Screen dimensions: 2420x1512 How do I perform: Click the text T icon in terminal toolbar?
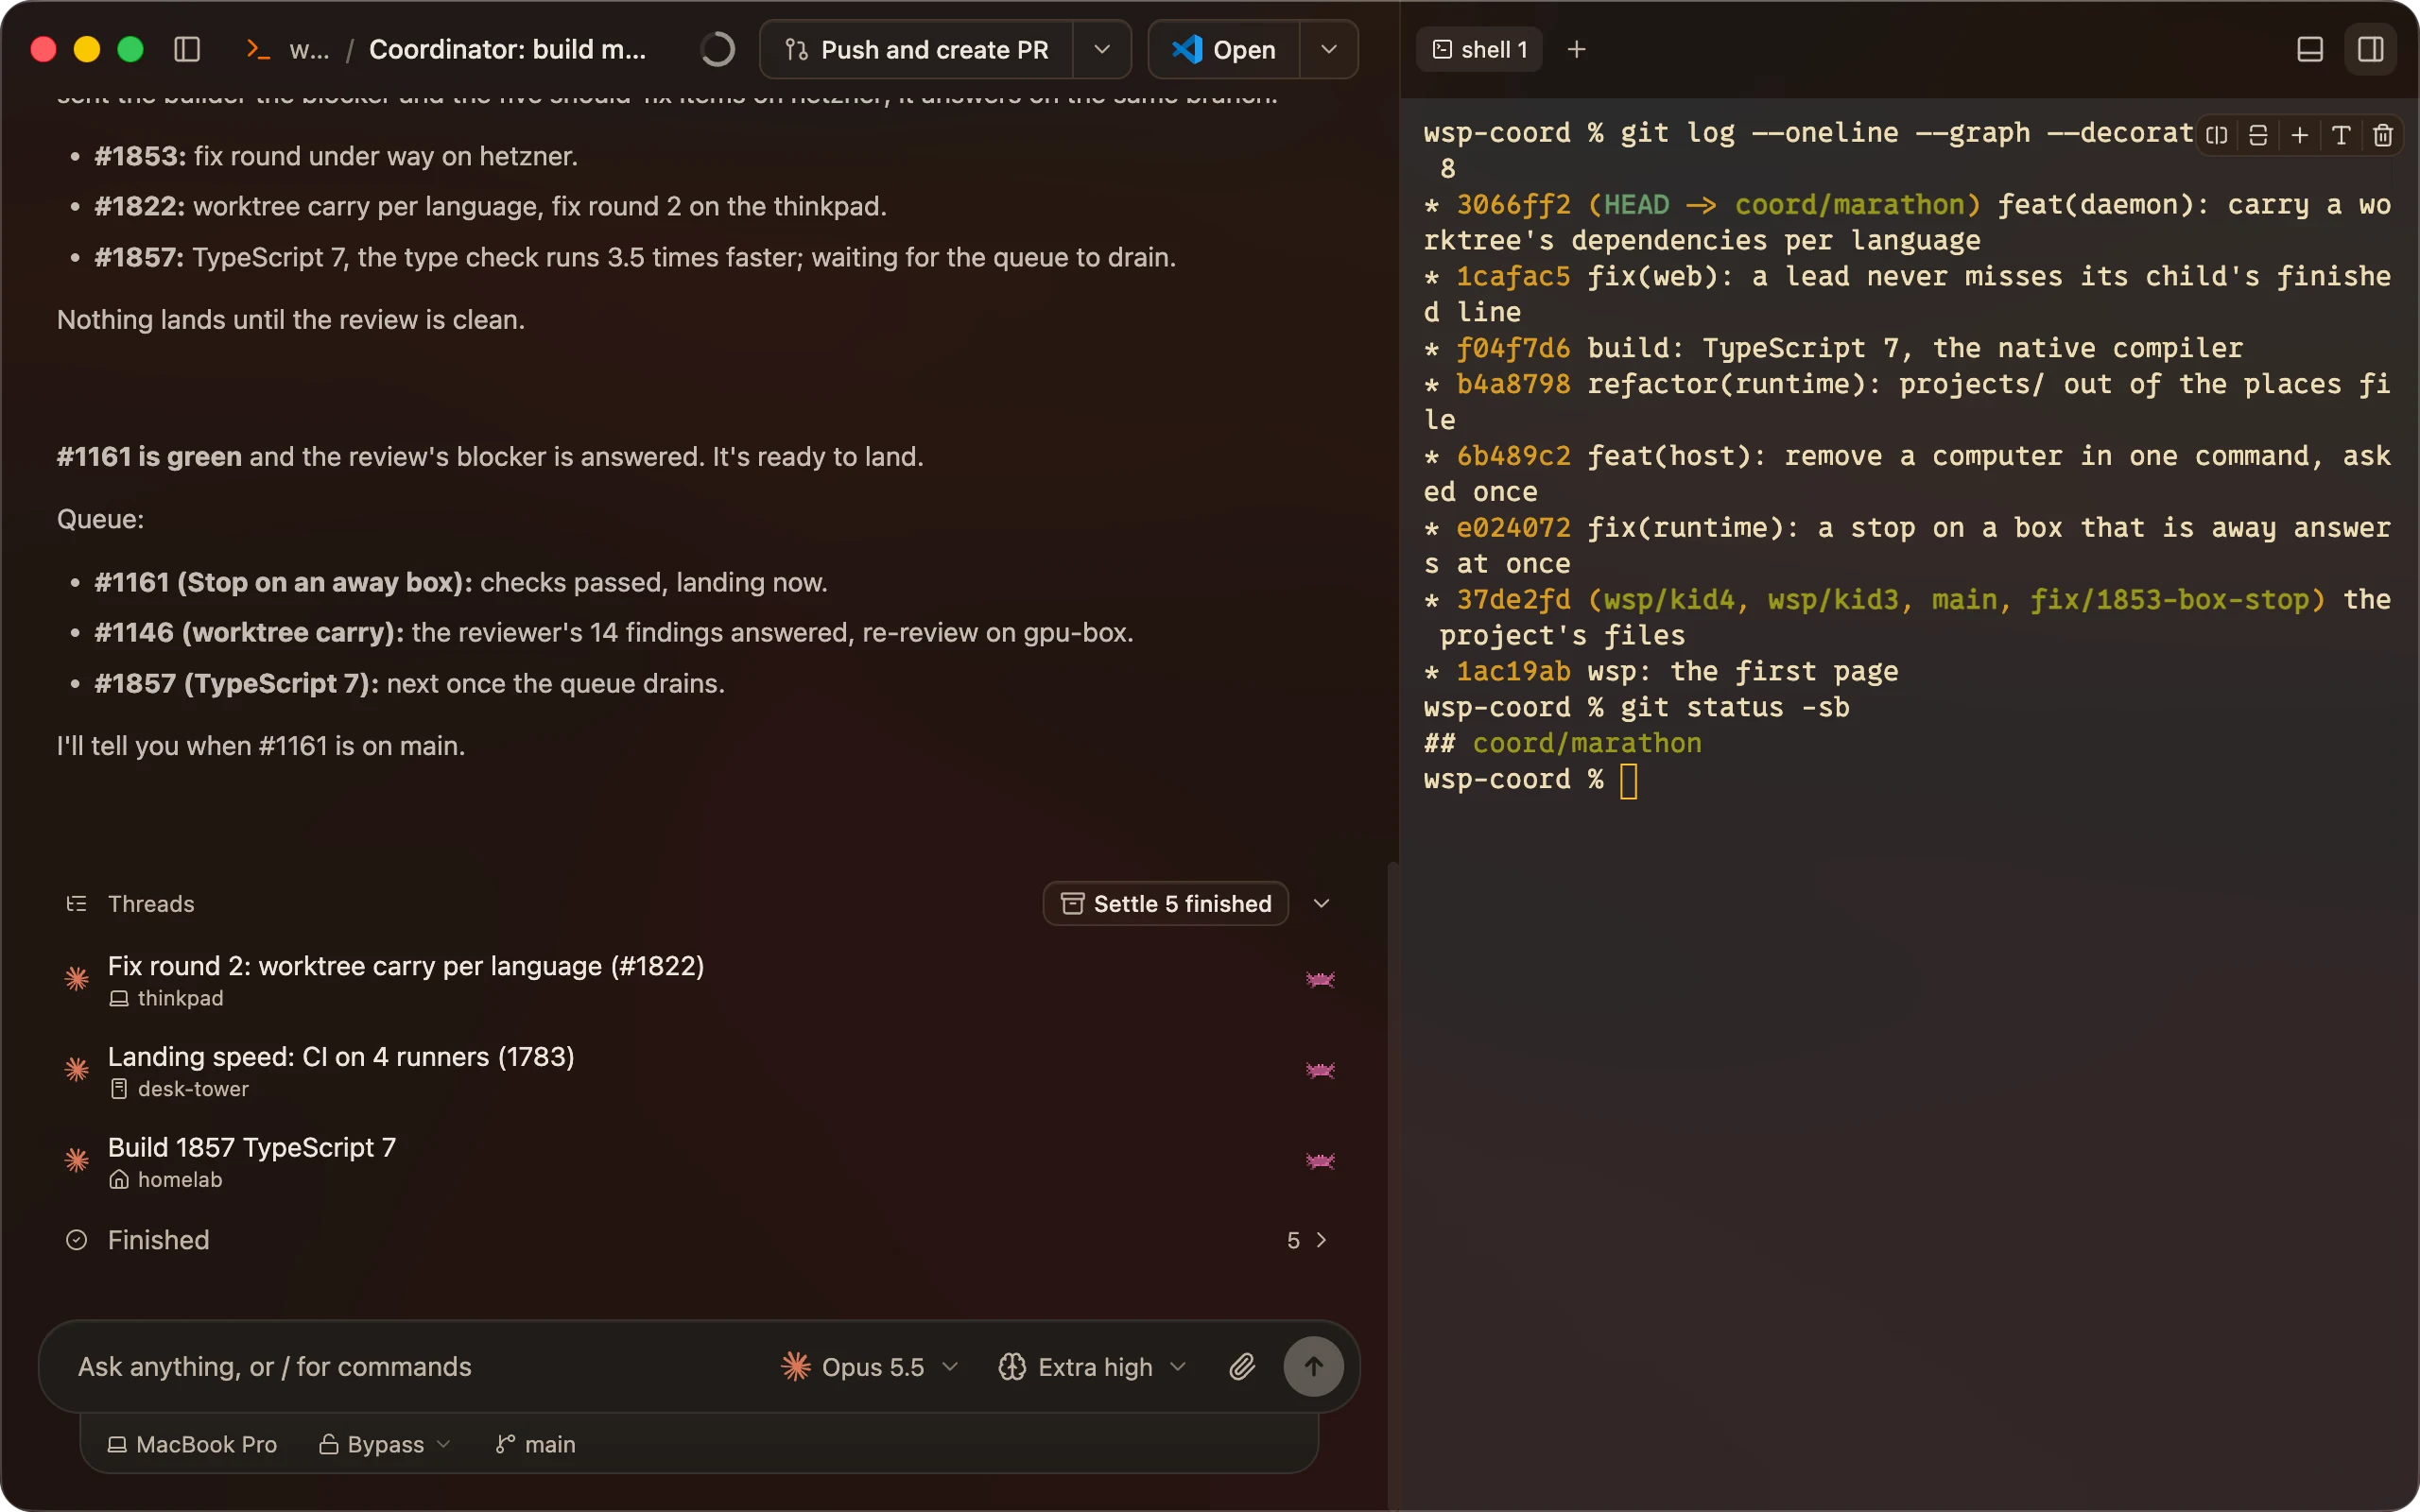tap(2341, 135)
